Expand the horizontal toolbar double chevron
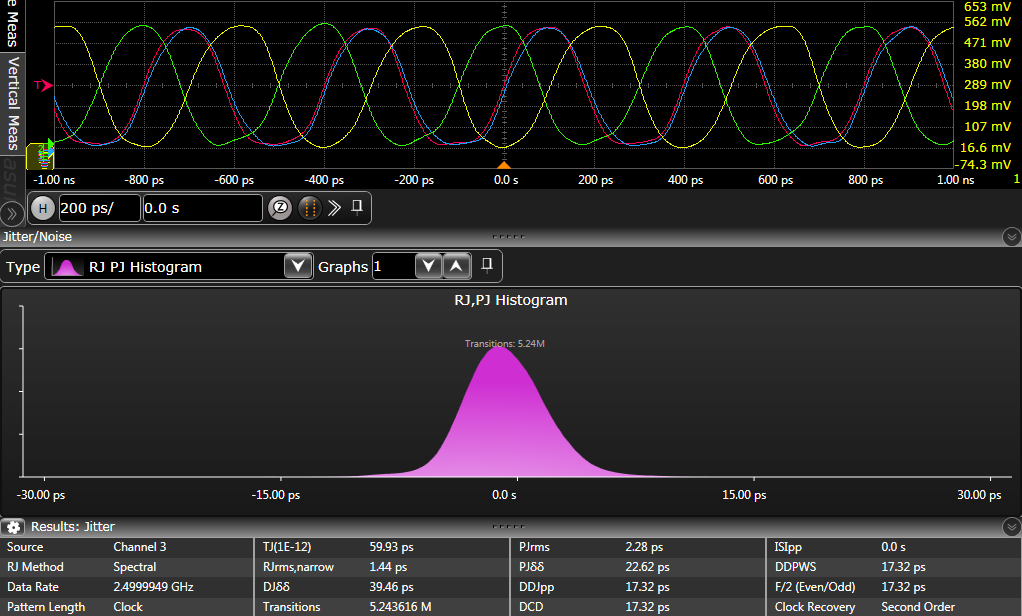Viewport: 1022px width, 616px height. [x=334, y=208]
